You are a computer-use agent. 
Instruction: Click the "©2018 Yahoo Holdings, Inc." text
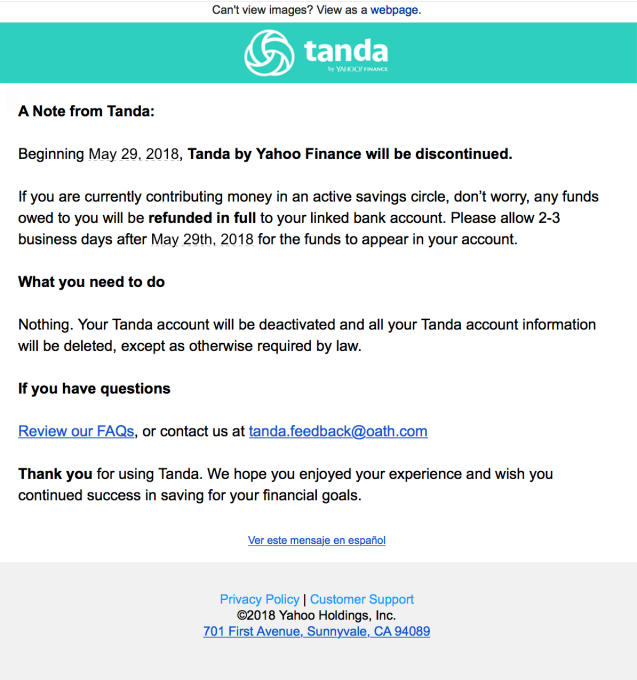tap(317, 615)
